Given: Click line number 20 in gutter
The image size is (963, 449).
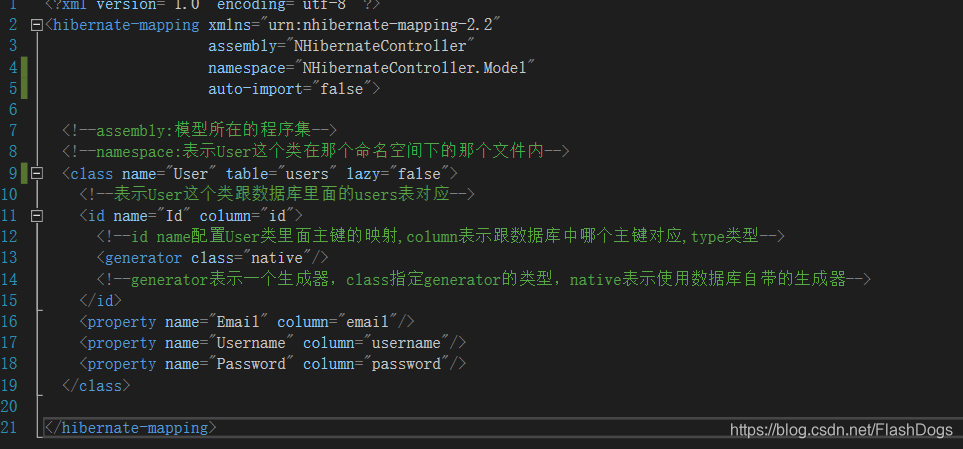Looking at the screenshot, I should (x=10, y=406).
